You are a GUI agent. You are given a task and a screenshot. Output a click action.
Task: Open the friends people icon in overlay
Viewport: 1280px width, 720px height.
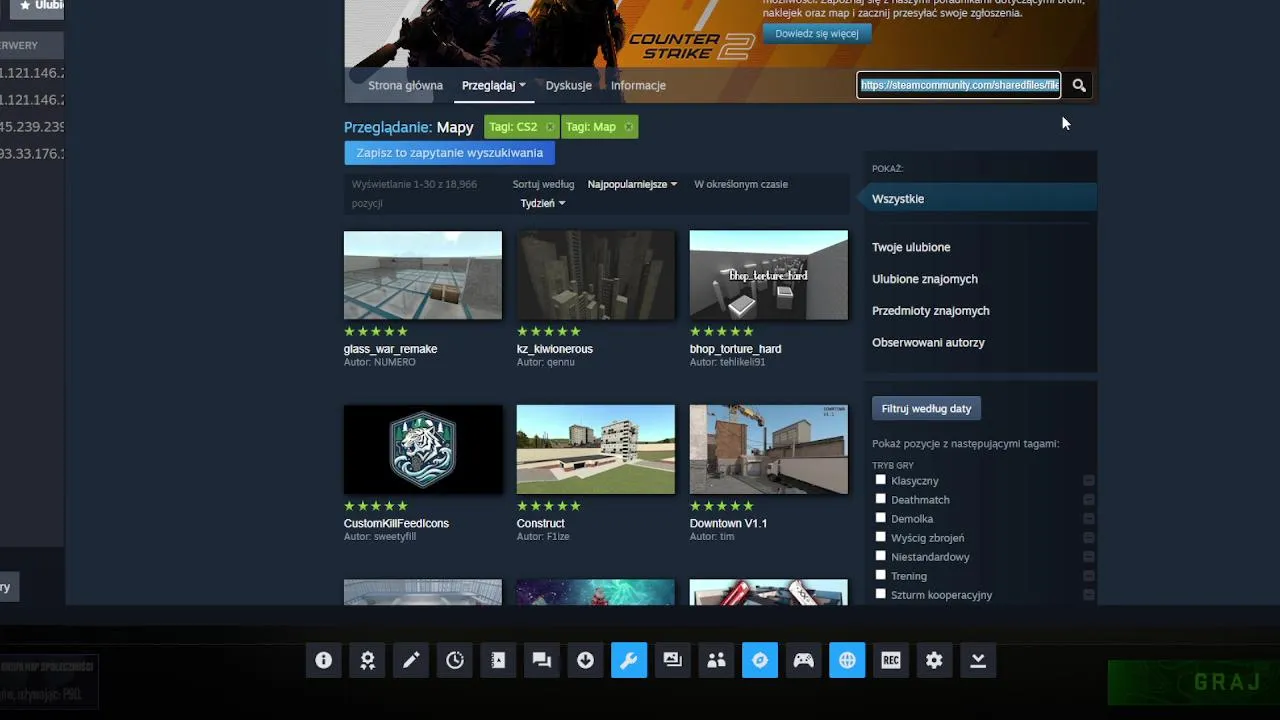click(x=716, y=660)
